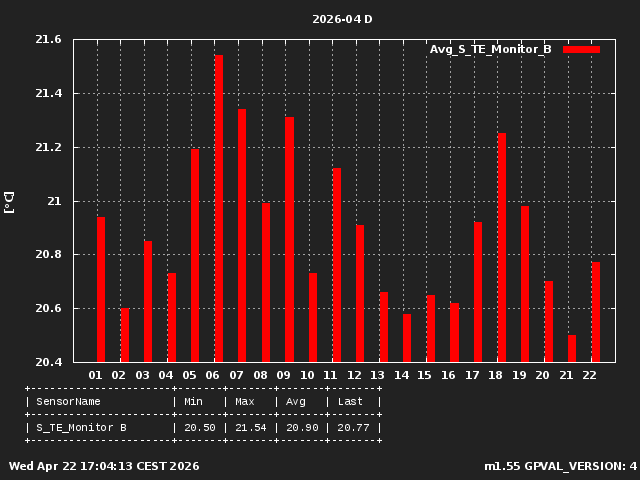Select the red bar for day 04
The image size is (640, 480).
[x=172, y=317]
